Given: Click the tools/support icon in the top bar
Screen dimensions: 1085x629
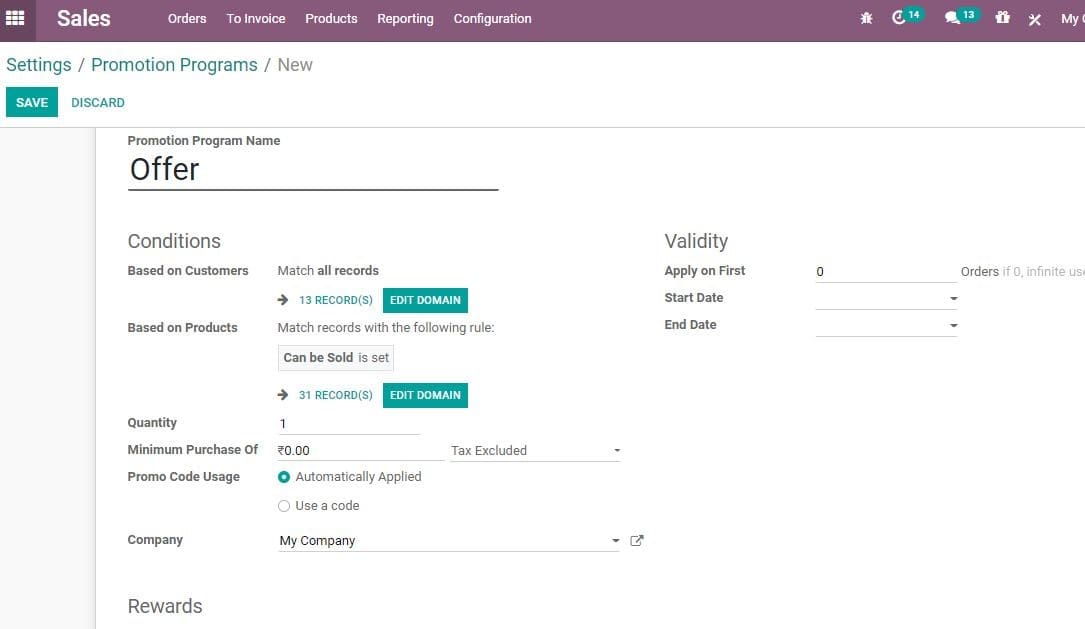Looking at the screenshot, I should [x=1034, y=18].
